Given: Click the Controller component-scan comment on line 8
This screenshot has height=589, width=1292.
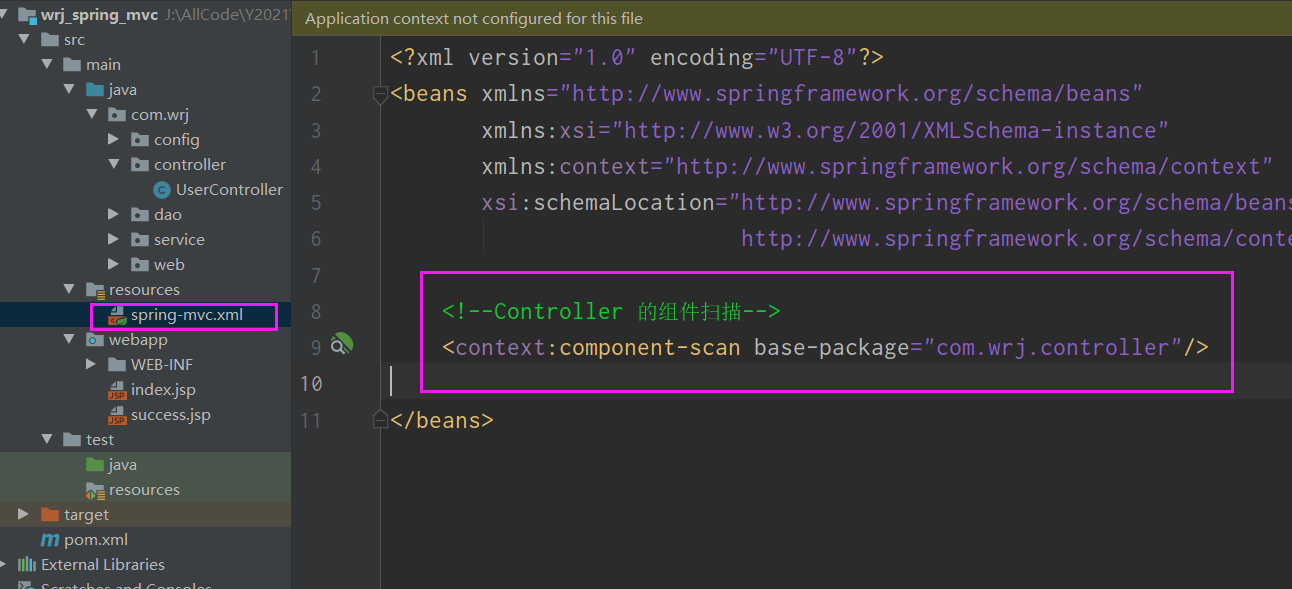Looking at the screenshot, I should 611,311.
